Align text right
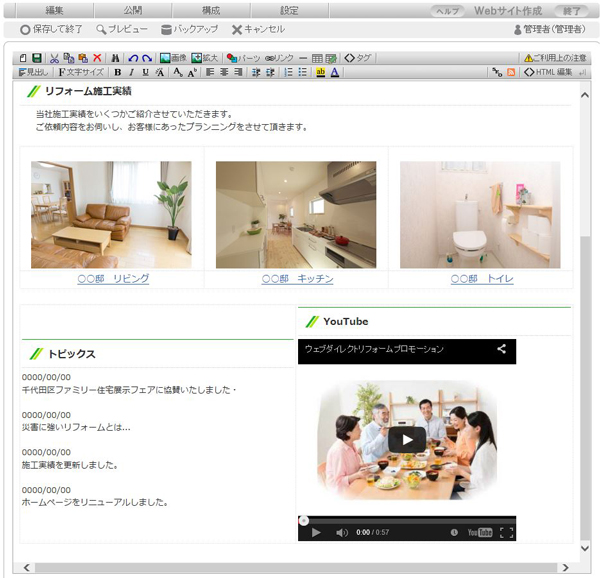 [x=238, y=72]
